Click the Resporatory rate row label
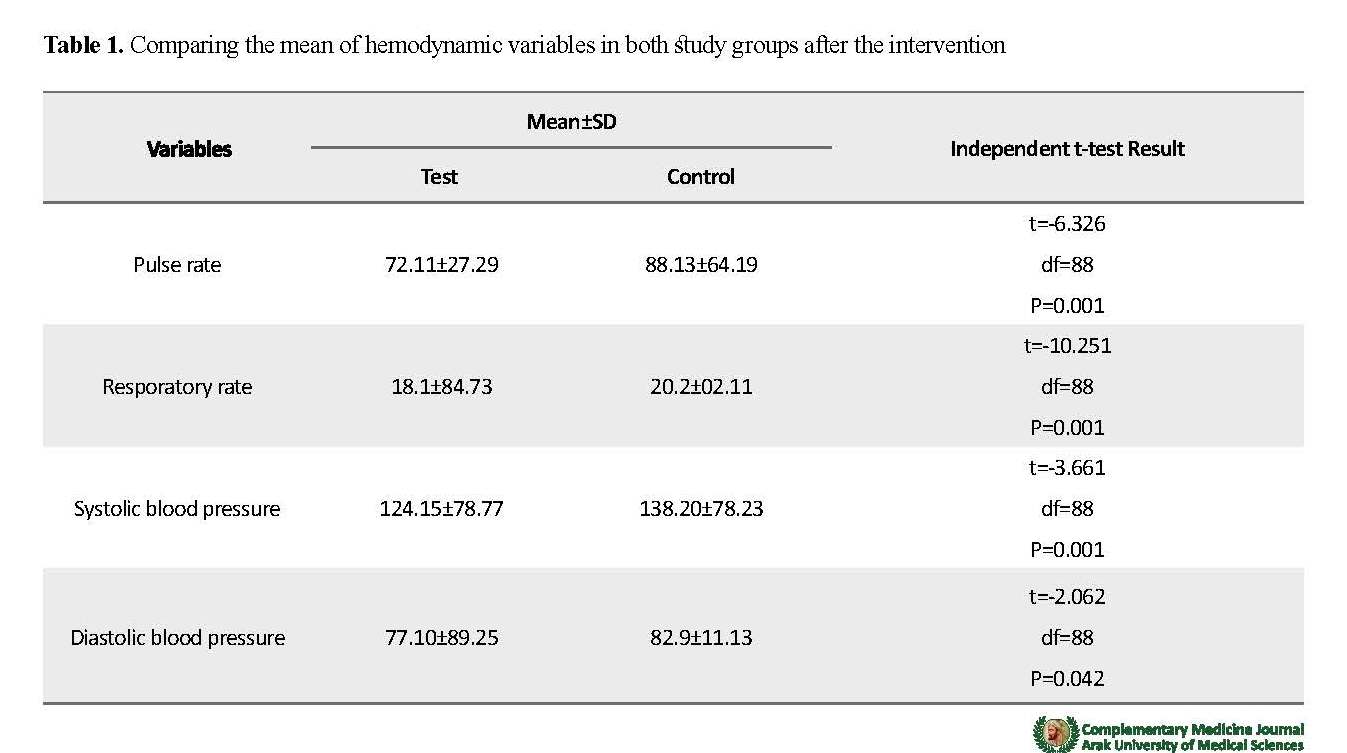 tap(177, 387)
